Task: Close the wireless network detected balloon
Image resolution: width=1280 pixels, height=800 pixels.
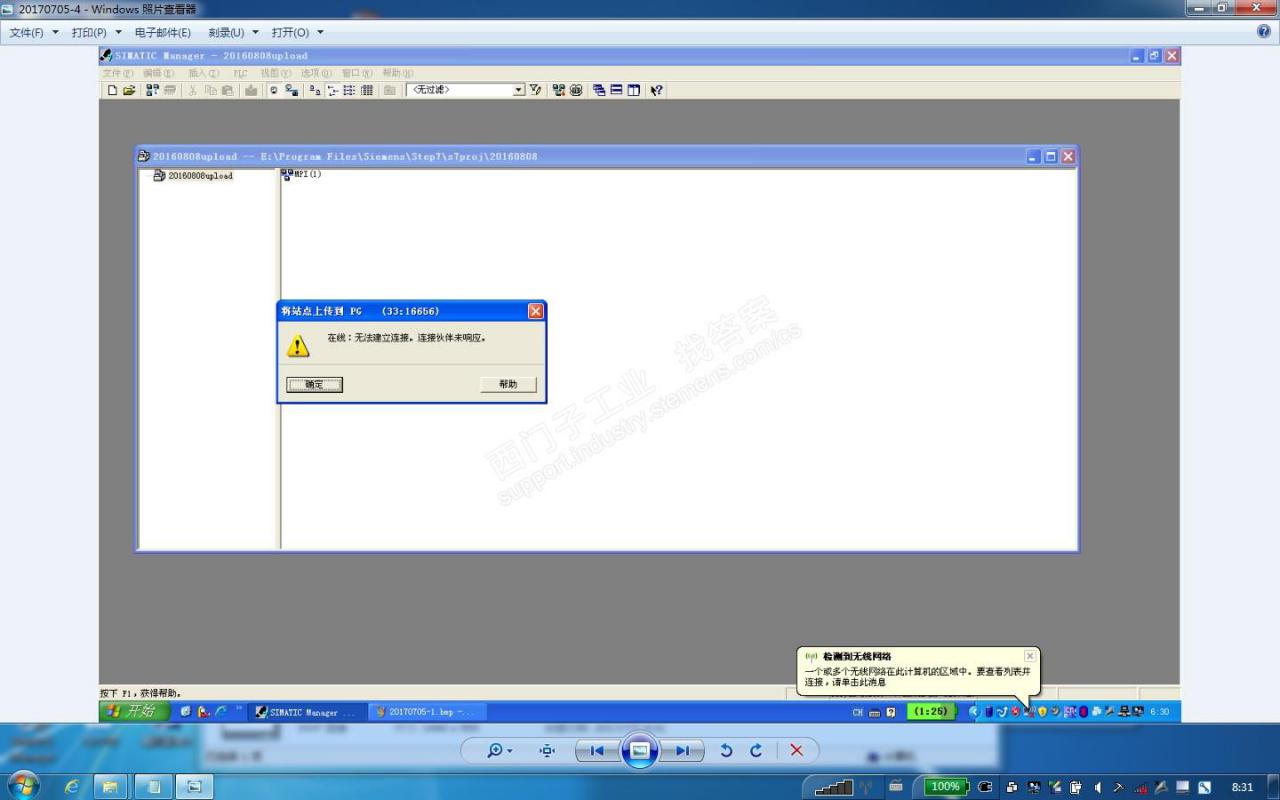Action: [x=1030, y=656]
